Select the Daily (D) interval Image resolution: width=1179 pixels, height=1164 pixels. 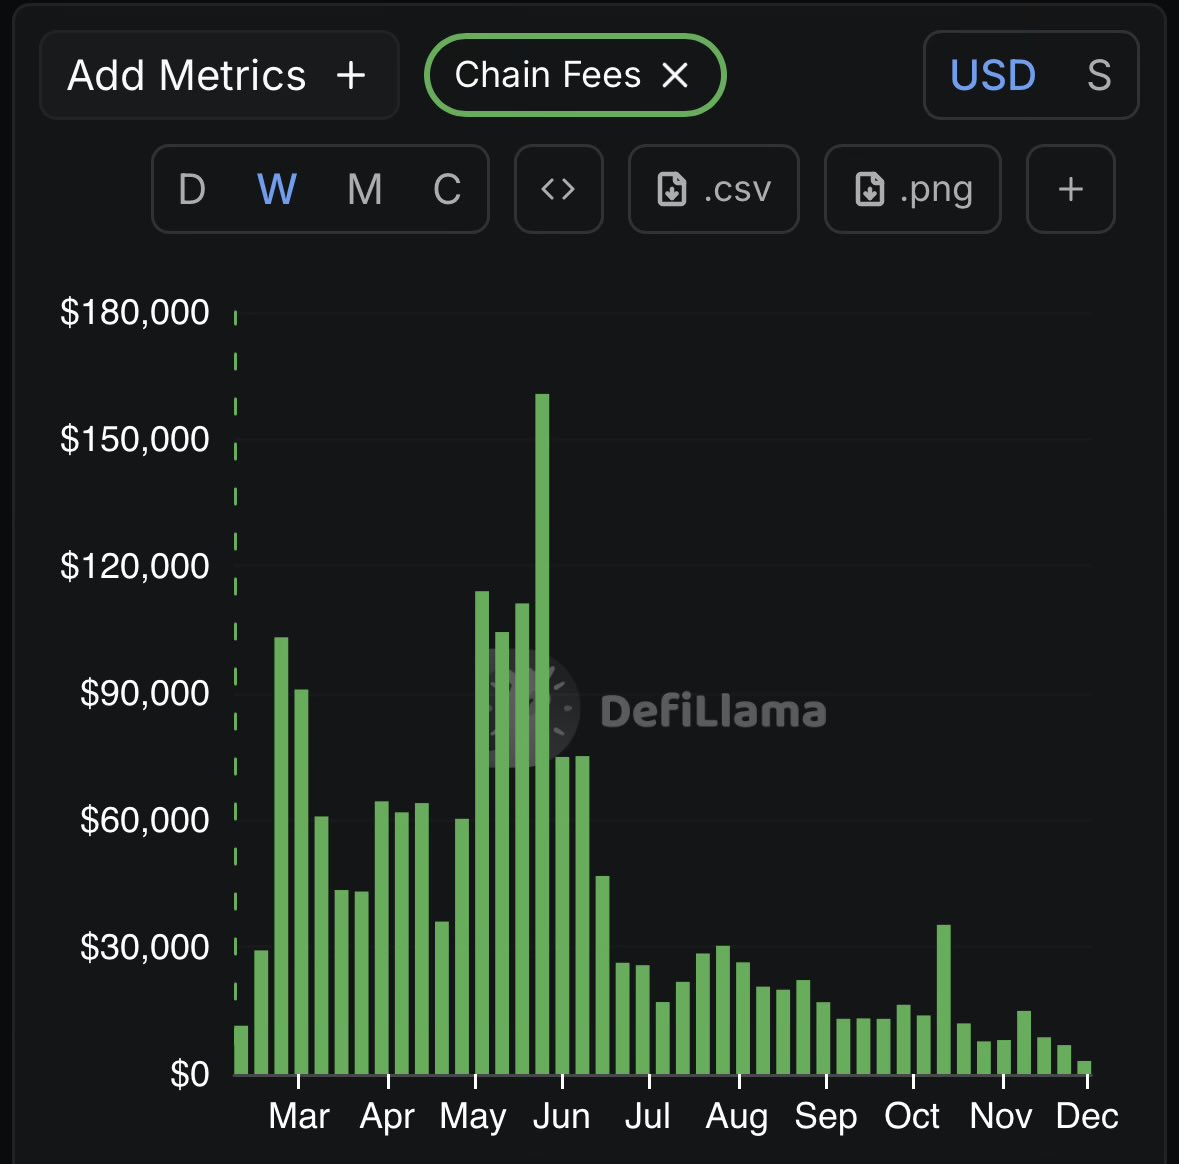click(192, 189)
